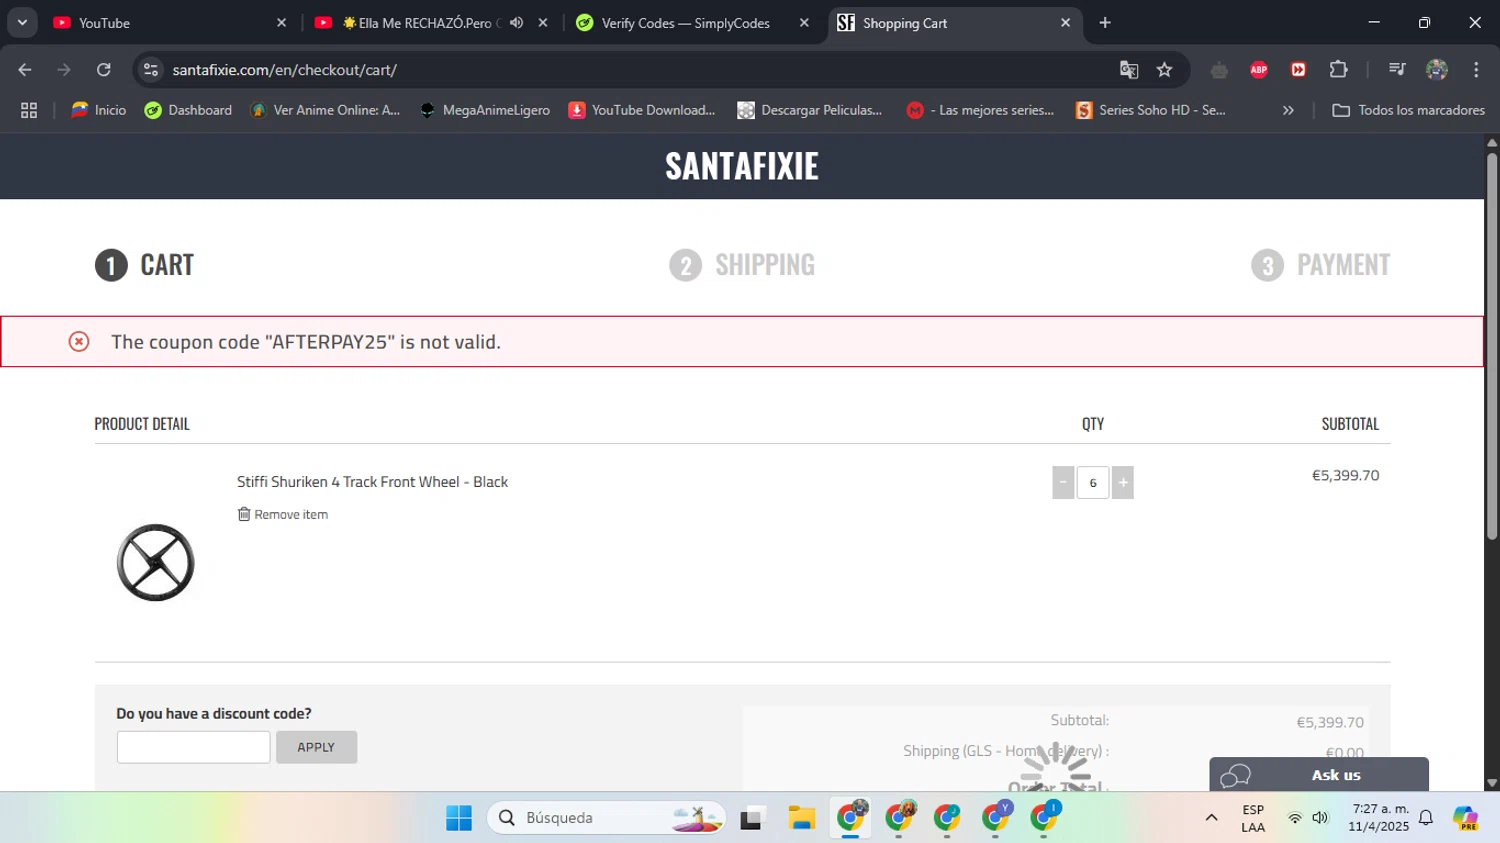
Task: Show hidden system tray icons
Action: point(1211,818)
